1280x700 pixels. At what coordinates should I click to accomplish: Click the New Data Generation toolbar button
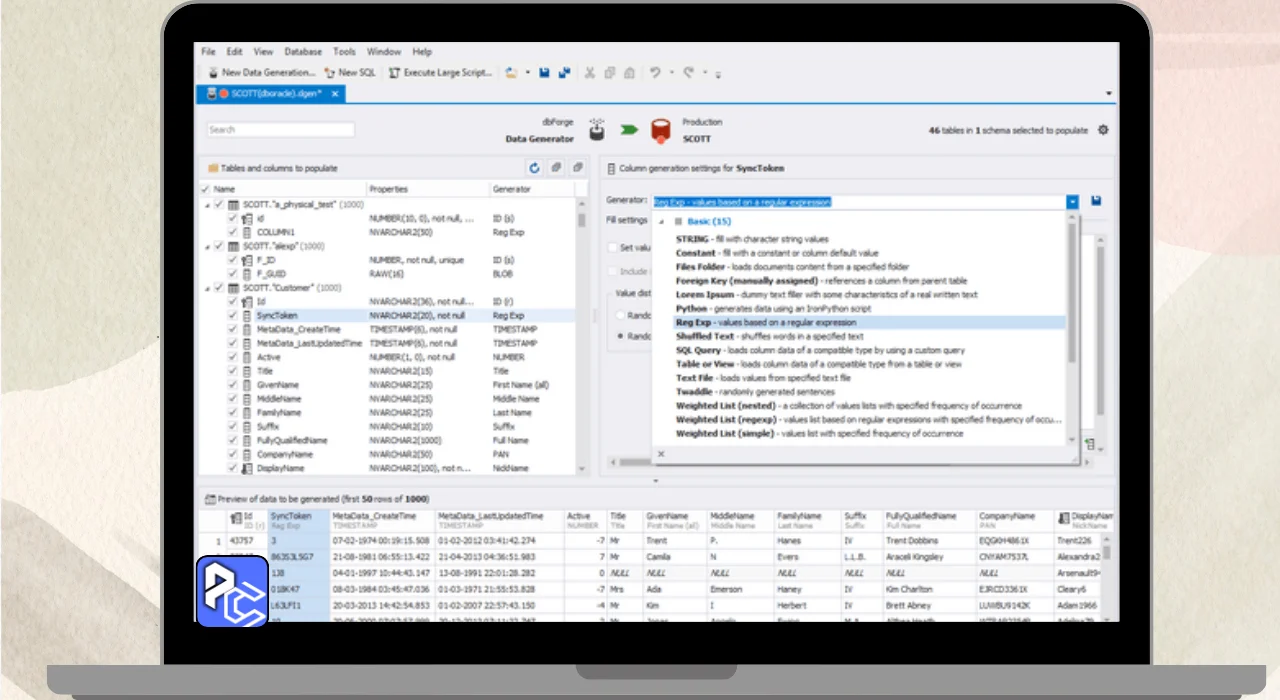(262, 73)
